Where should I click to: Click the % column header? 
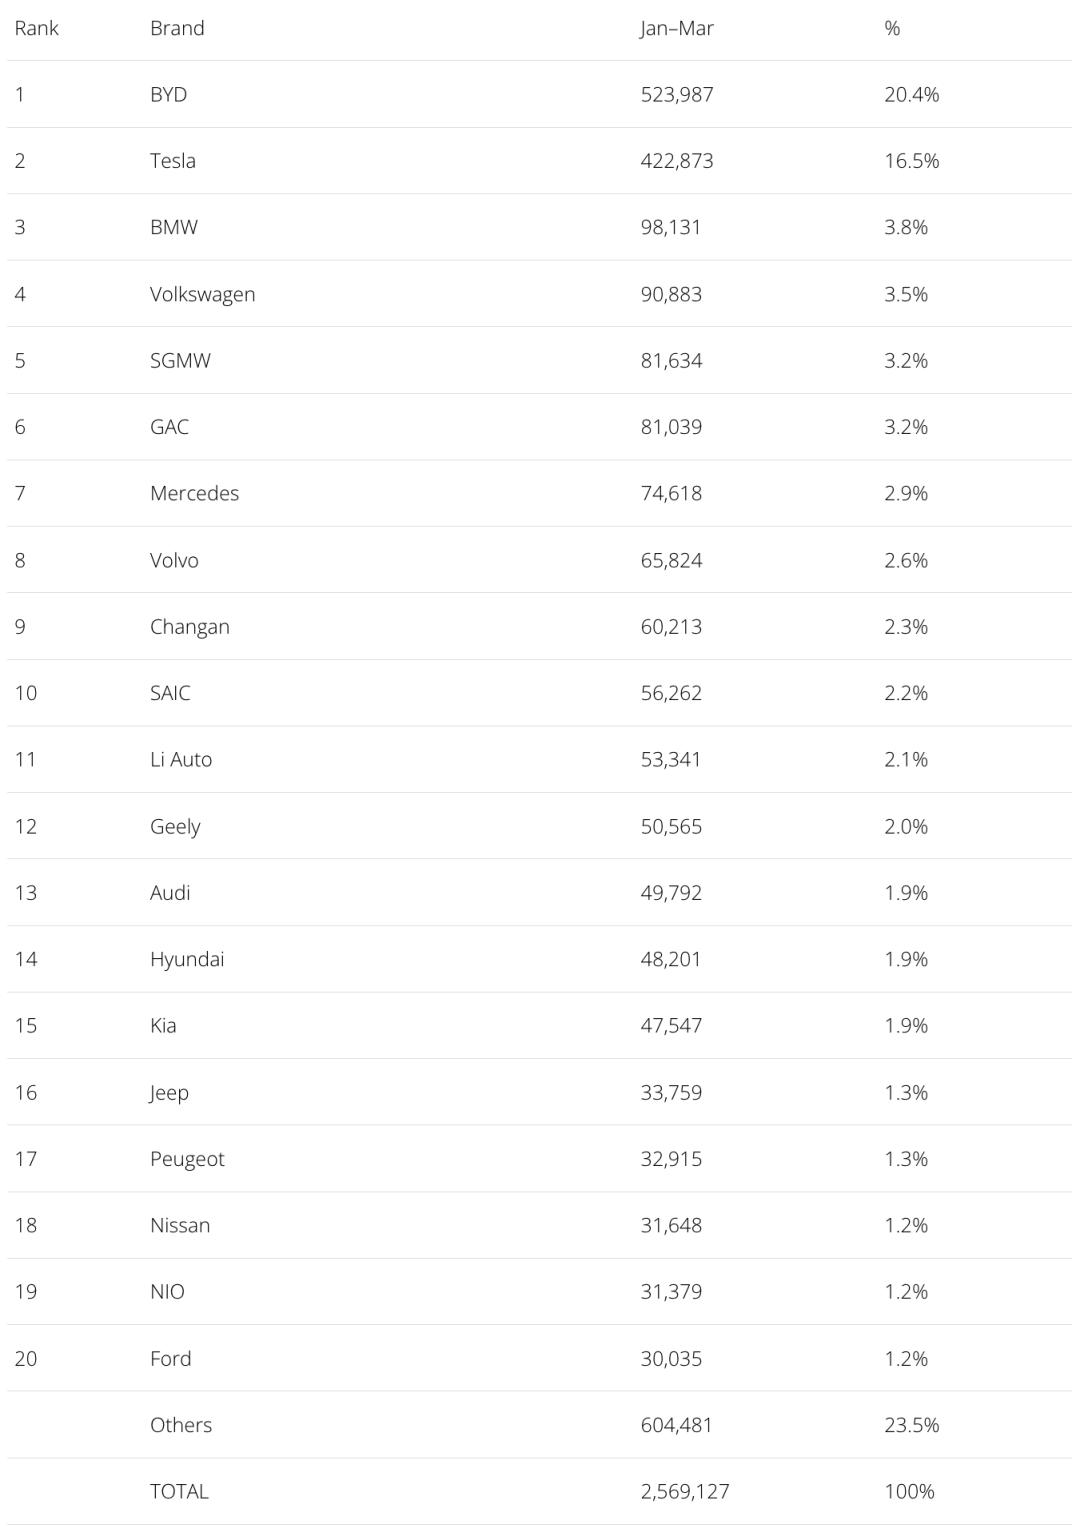coord(892,28)
